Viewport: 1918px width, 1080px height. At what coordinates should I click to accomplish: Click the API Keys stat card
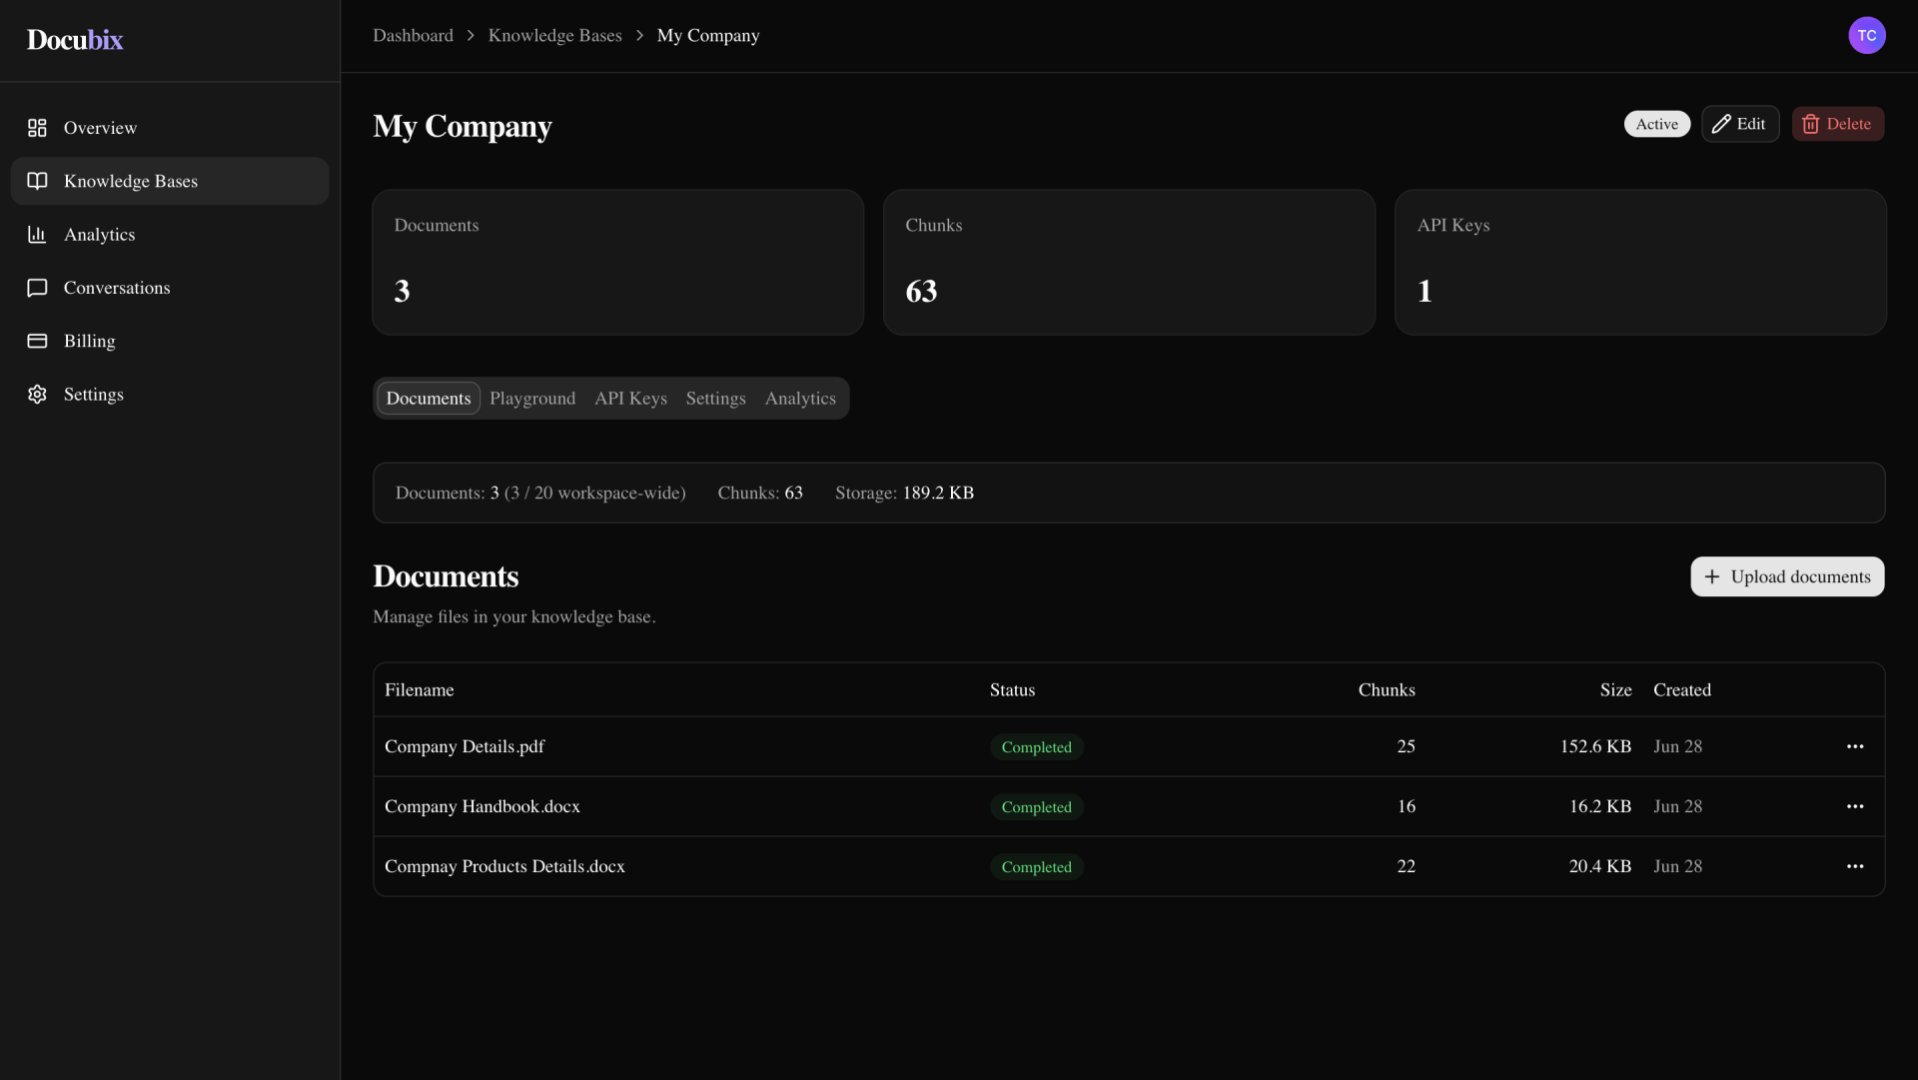pyautogui.click(x=1640, y=262)
